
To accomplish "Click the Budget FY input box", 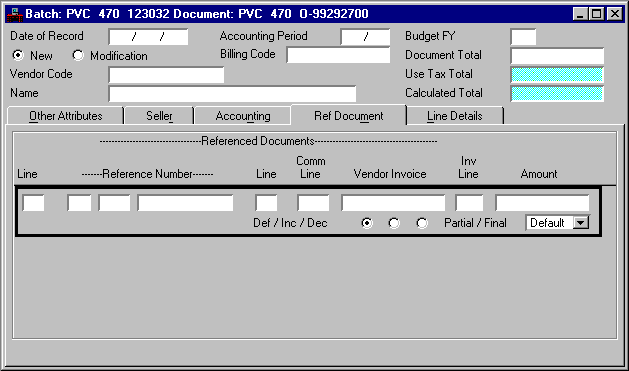I will 523,37.
